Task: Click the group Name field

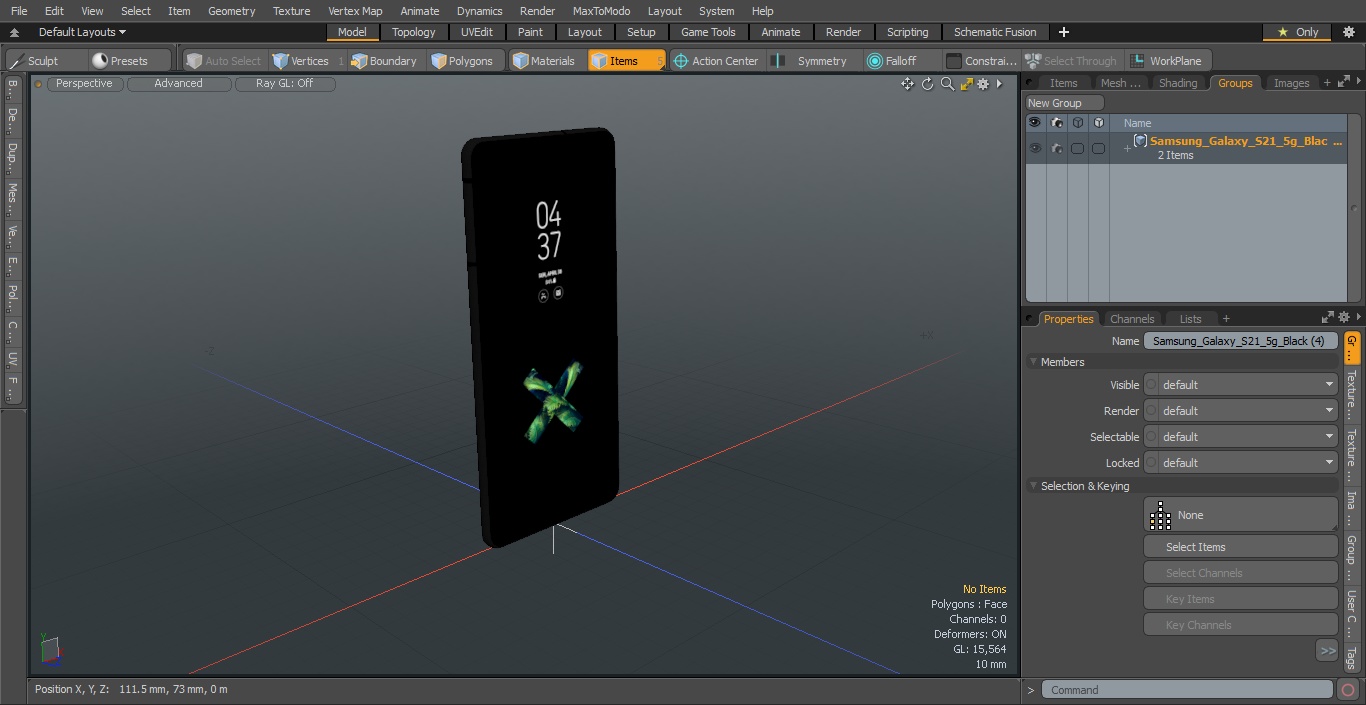Action: [1240, 341]
